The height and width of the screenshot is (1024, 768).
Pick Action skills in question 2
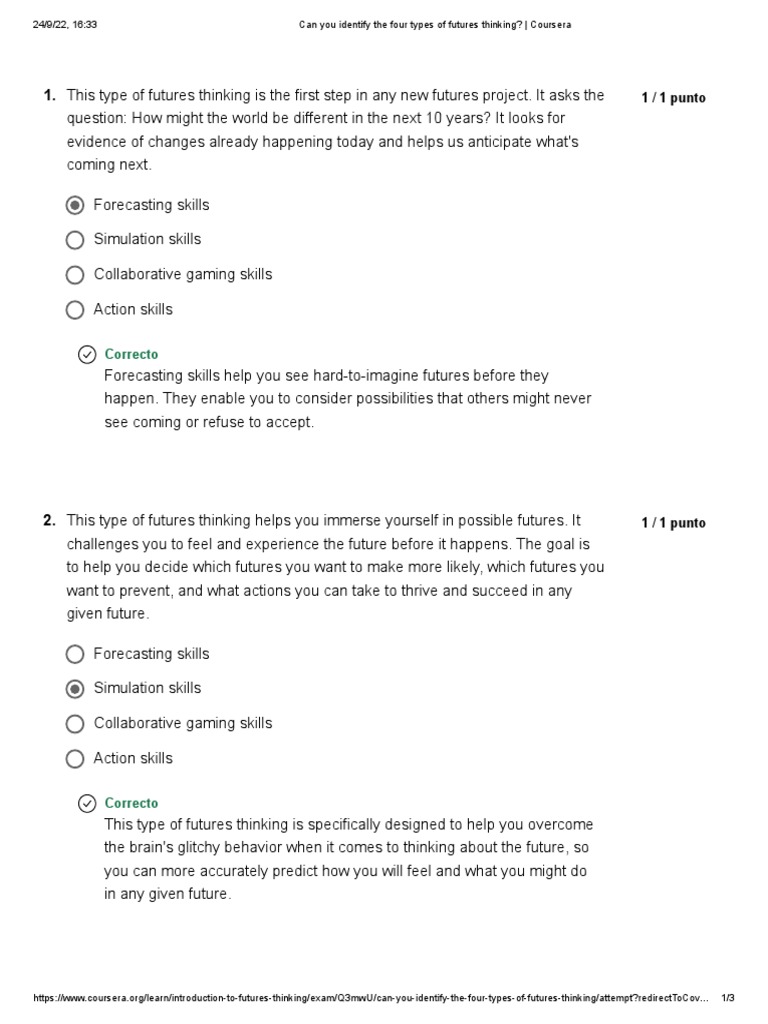click(x=75, y=759)
